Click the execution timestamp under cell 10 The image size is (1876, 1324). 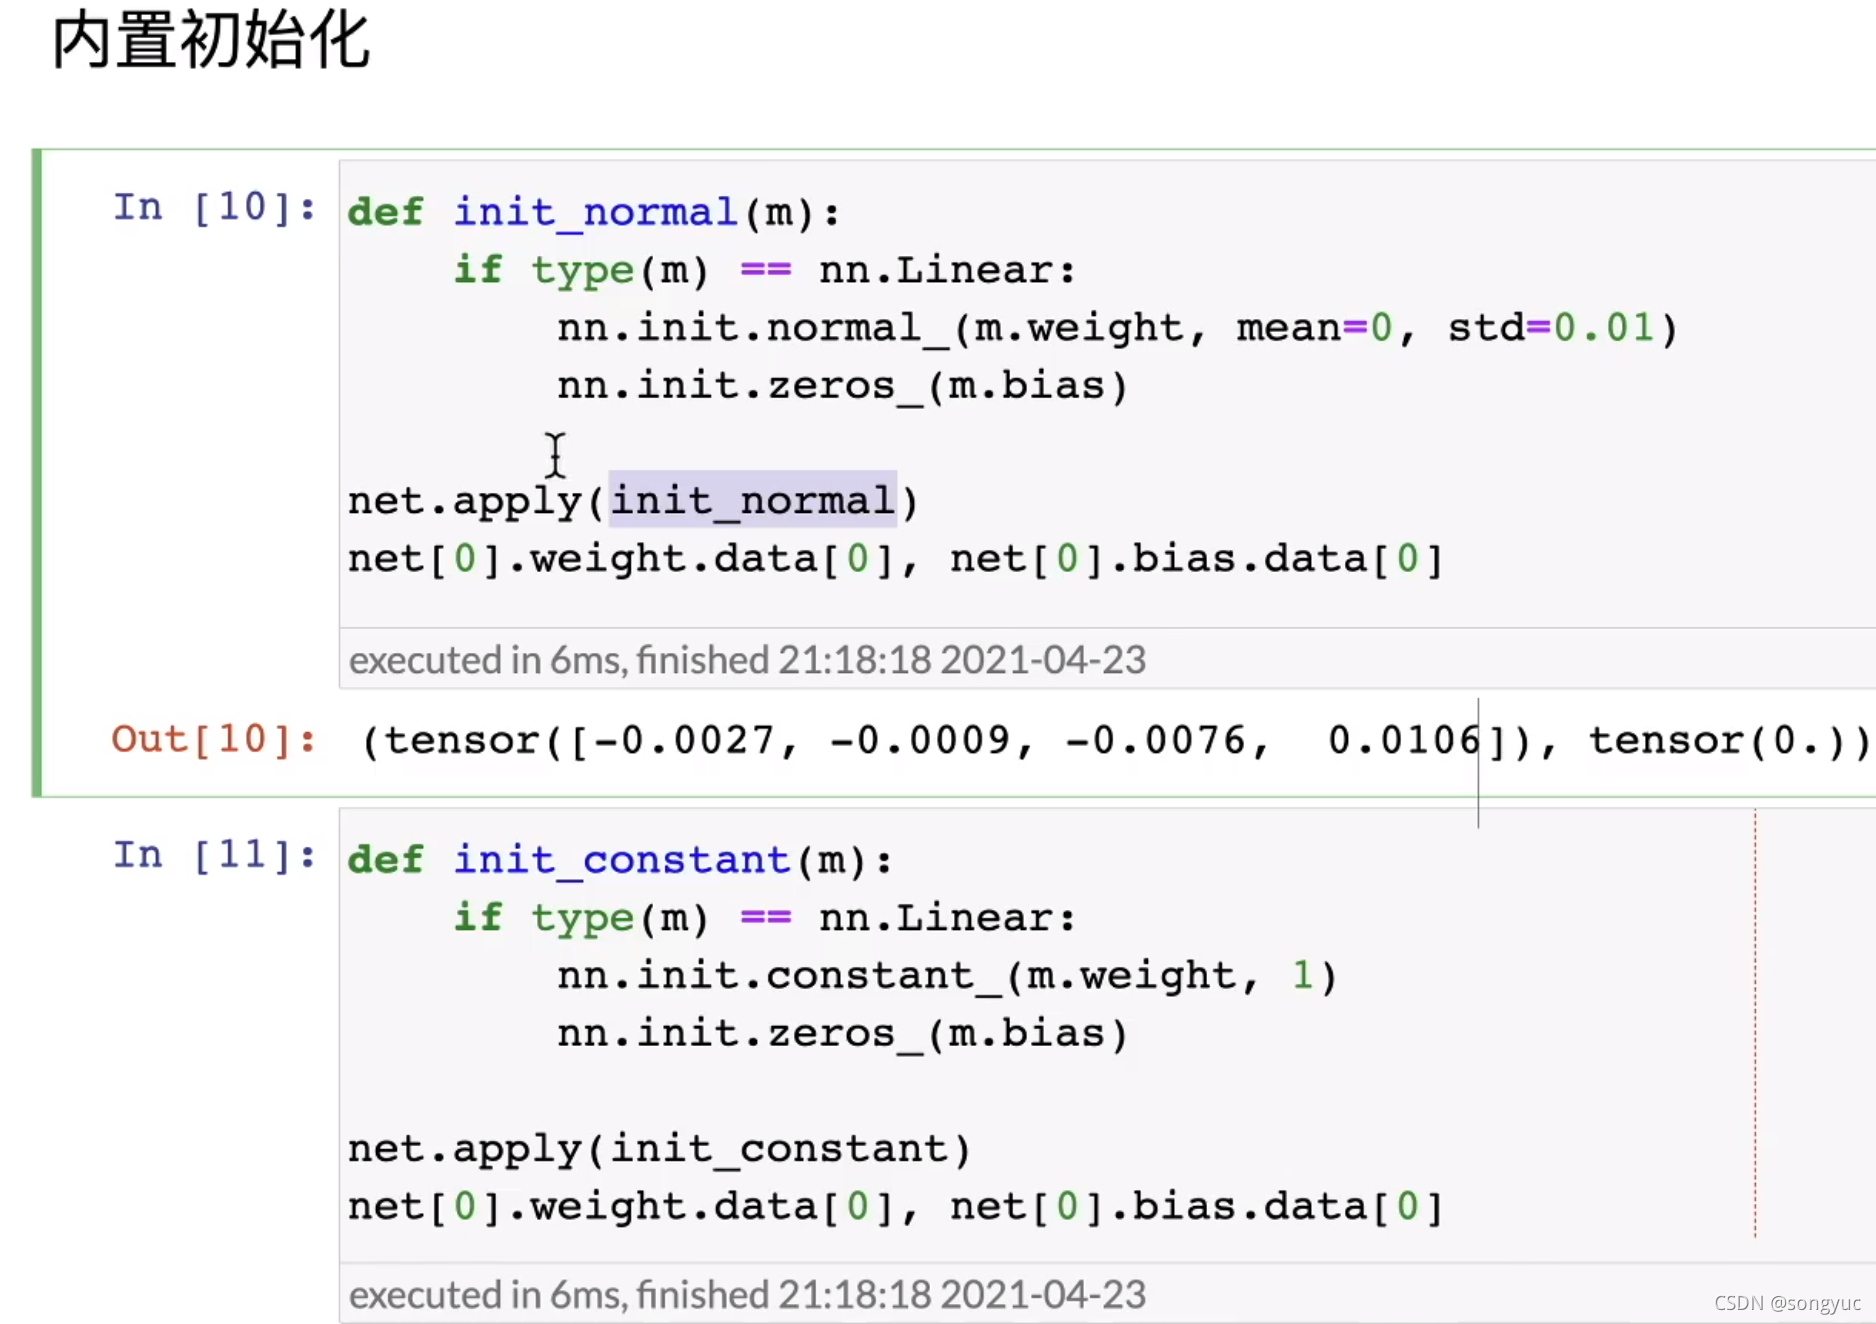pos(747,660)
